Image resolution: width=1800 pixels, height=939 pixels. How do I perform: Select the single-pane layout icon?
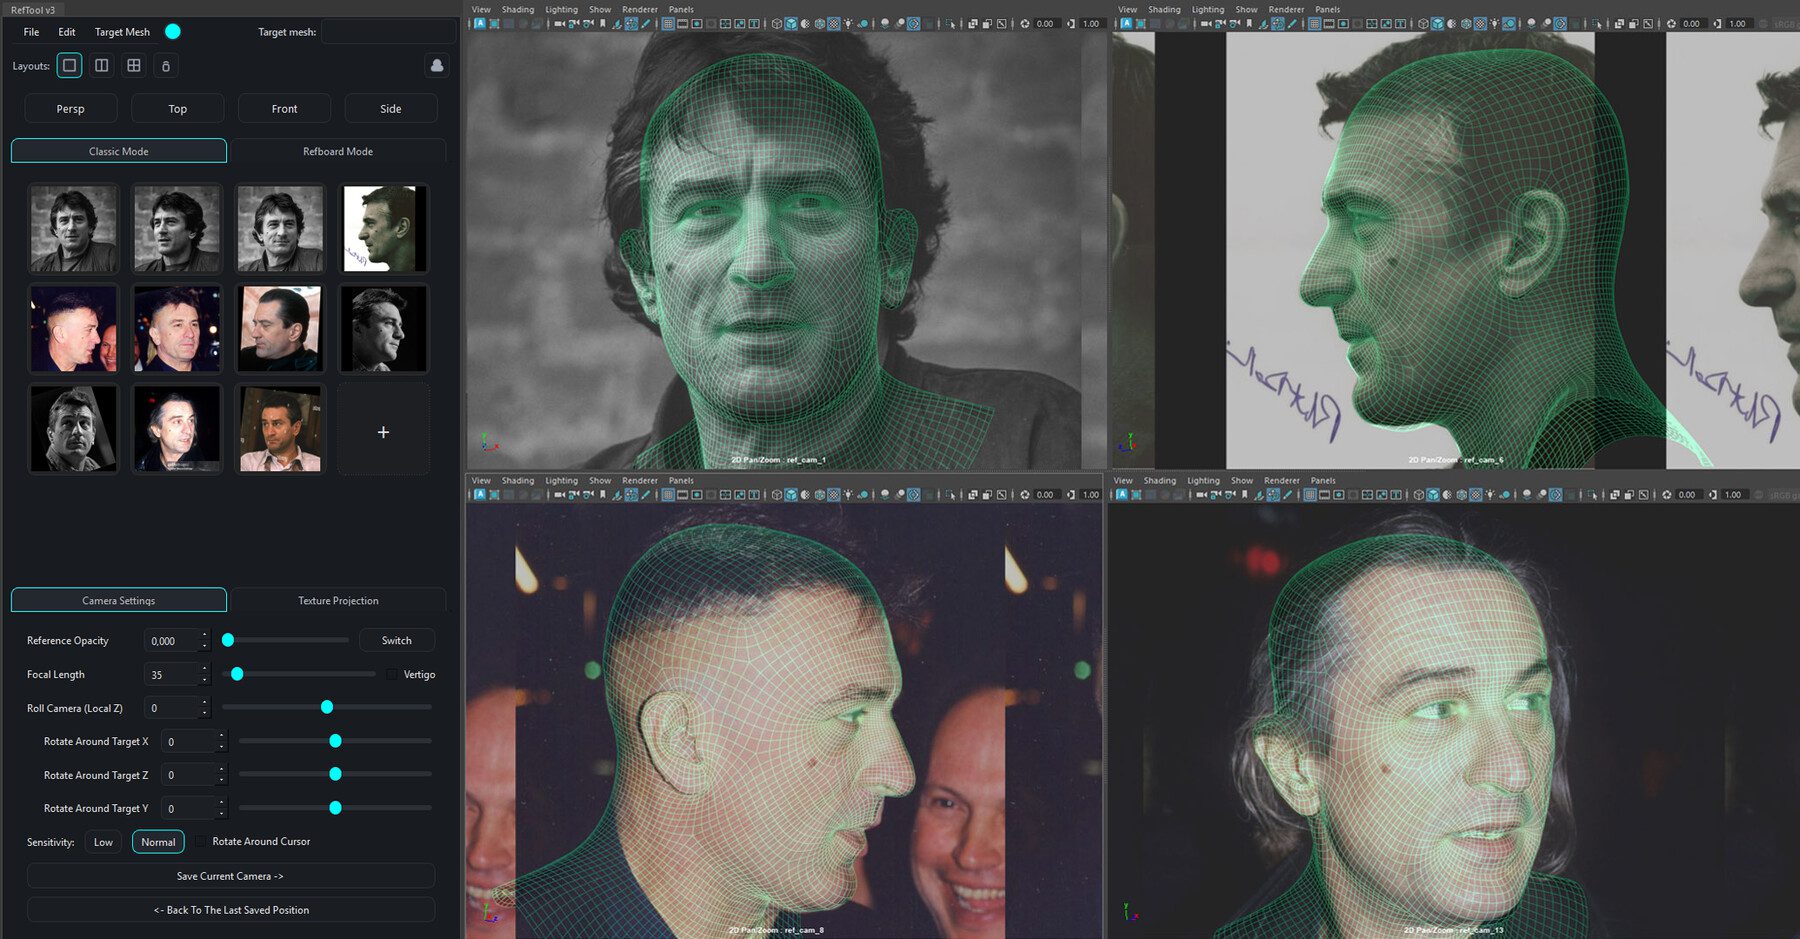pos(69,66)
